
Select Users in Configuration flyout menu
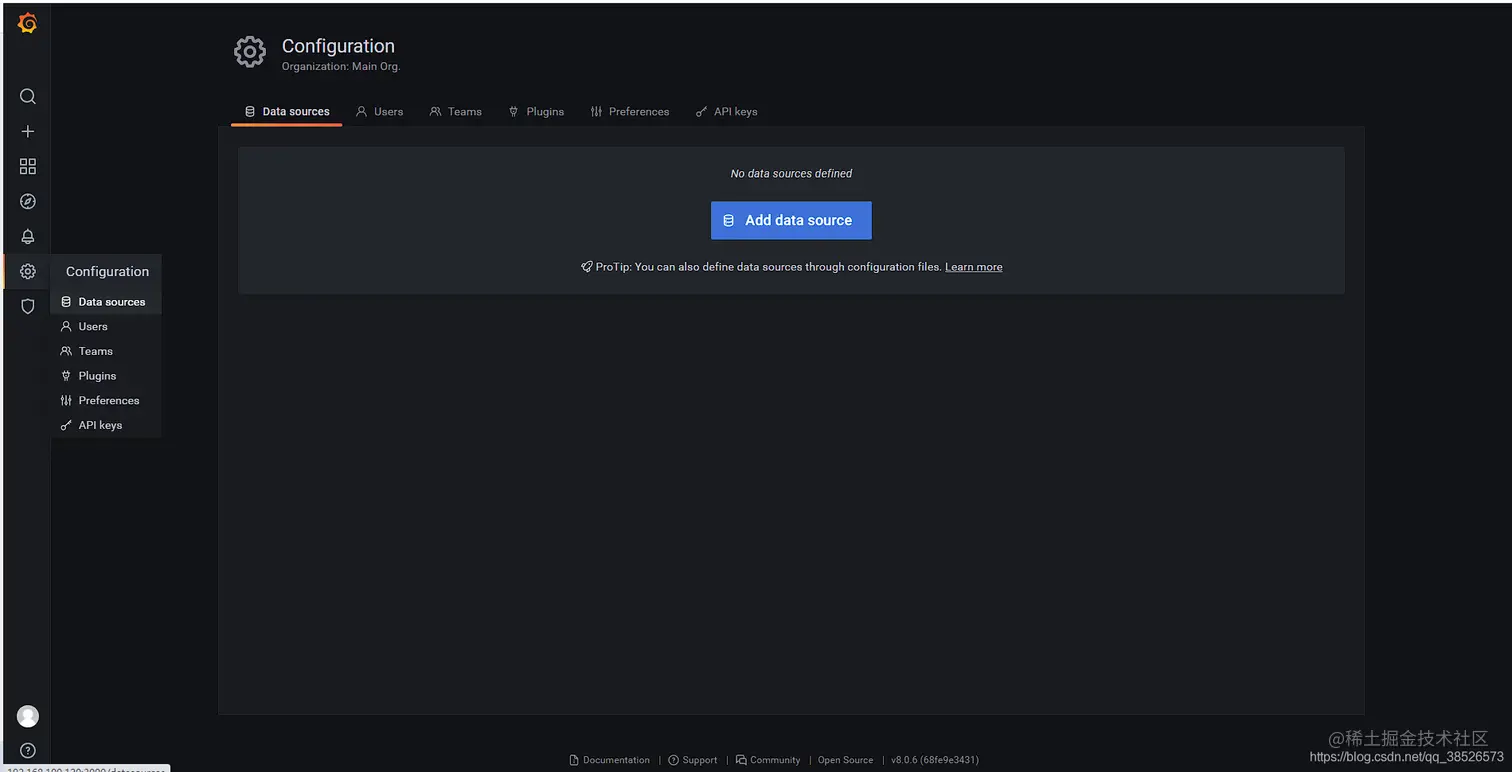(x=106, y=326)
